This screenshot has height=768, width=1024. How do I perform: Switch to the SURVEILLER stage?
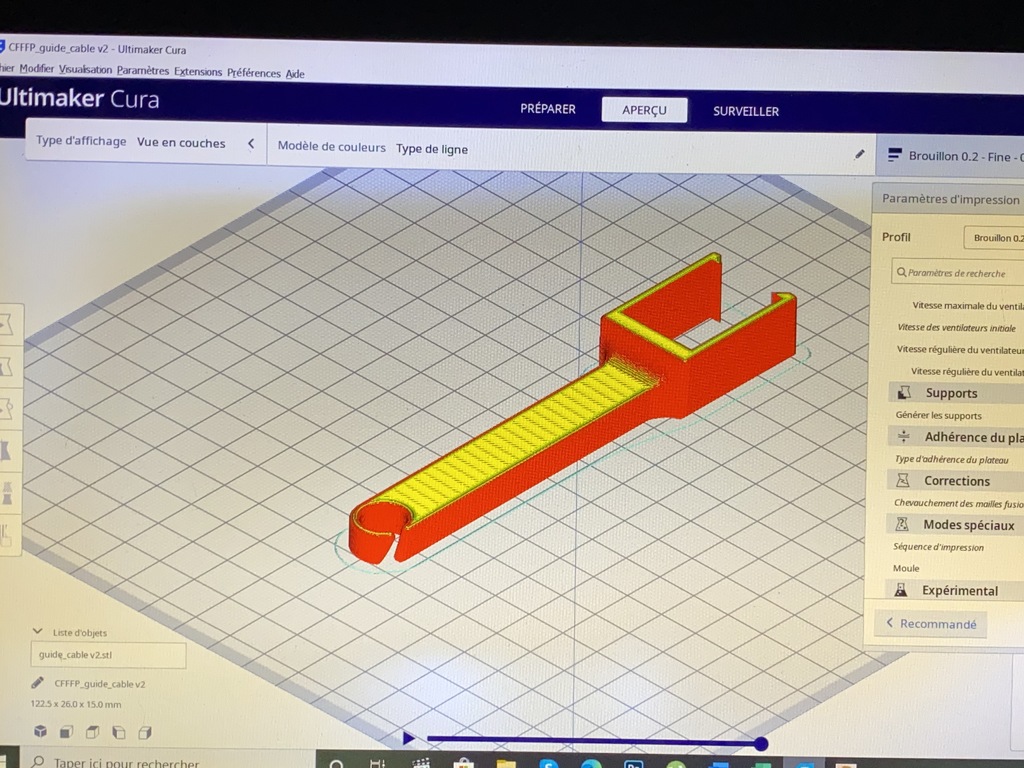click(746, 111)
